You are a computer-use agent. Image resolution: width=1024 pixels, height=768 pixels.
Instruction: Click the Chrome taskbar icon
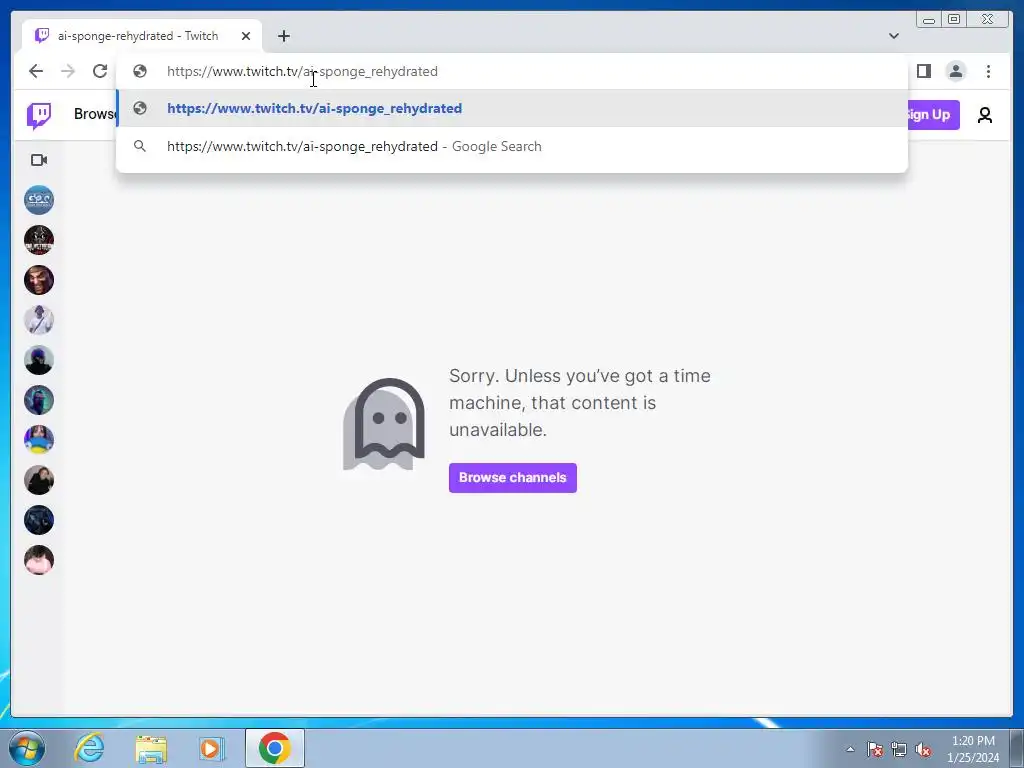click(x=274, y=748)
